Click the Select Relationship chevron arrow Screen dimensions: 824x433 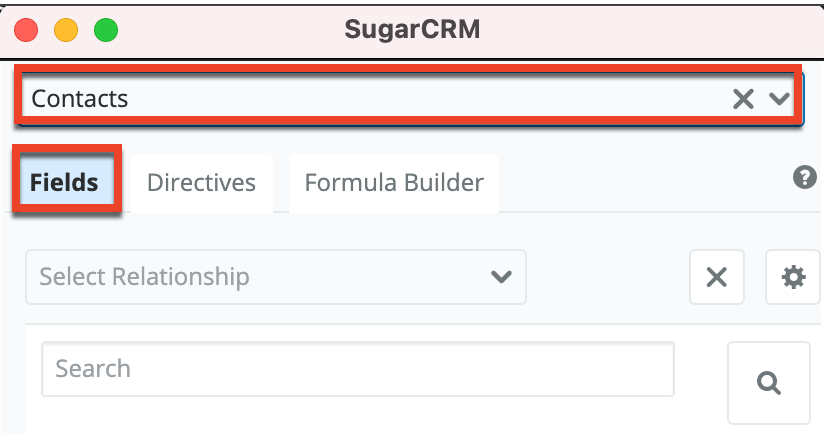499,276
